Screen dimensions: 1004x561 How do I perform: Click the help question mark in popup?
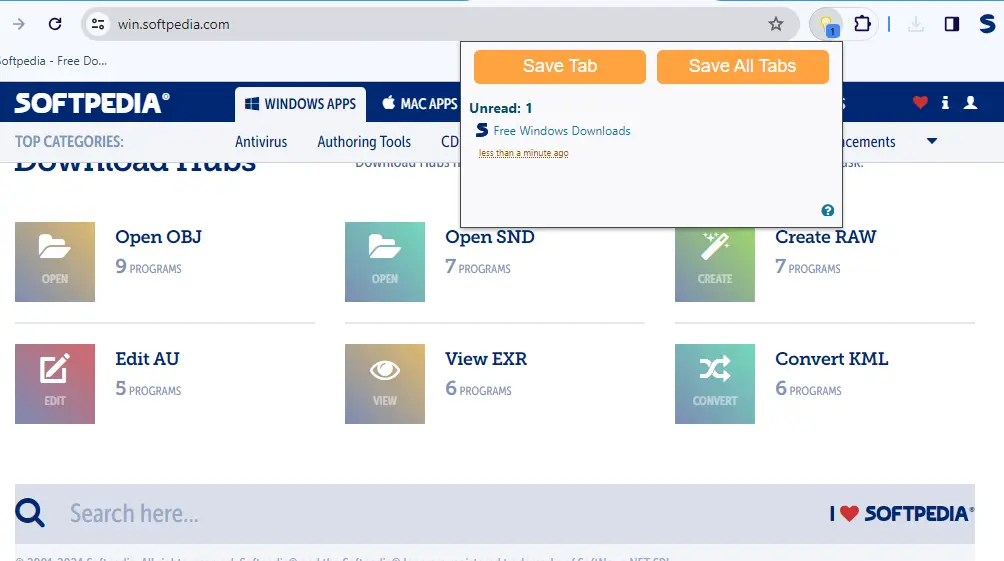[x=828, y=210]
